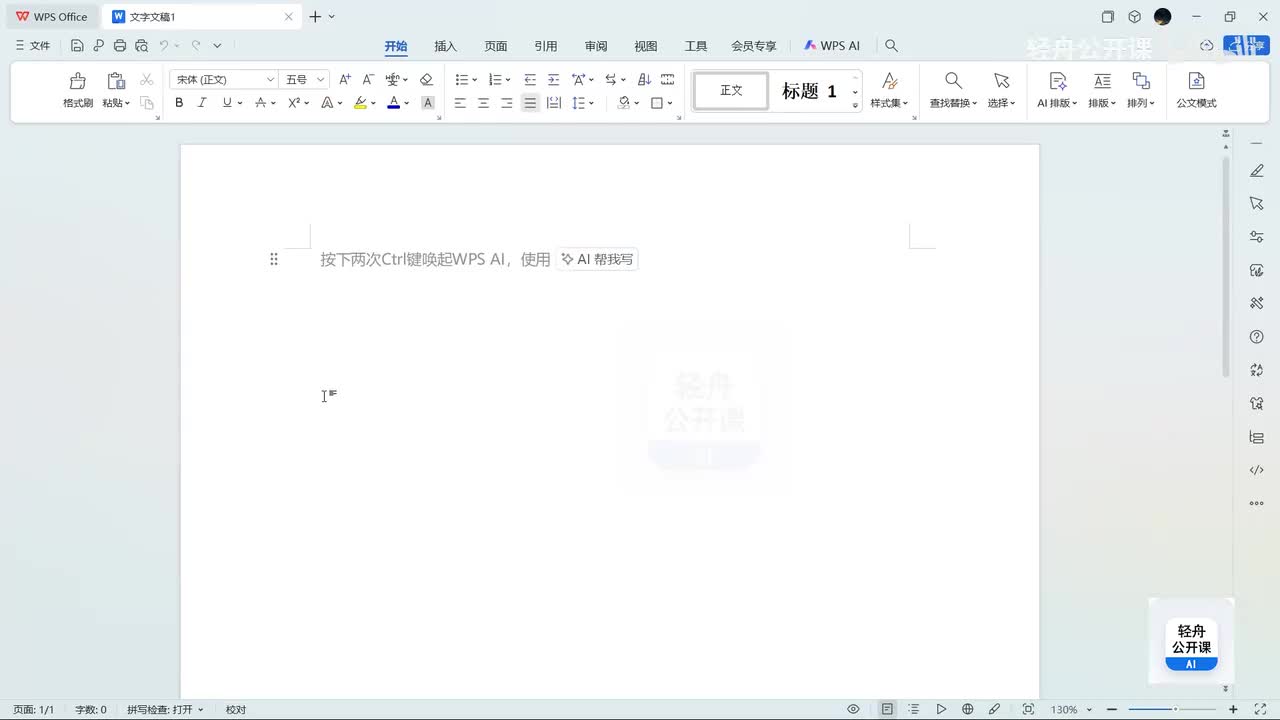
Task: Toggle Bold formatting
Action: pos(179,103)
